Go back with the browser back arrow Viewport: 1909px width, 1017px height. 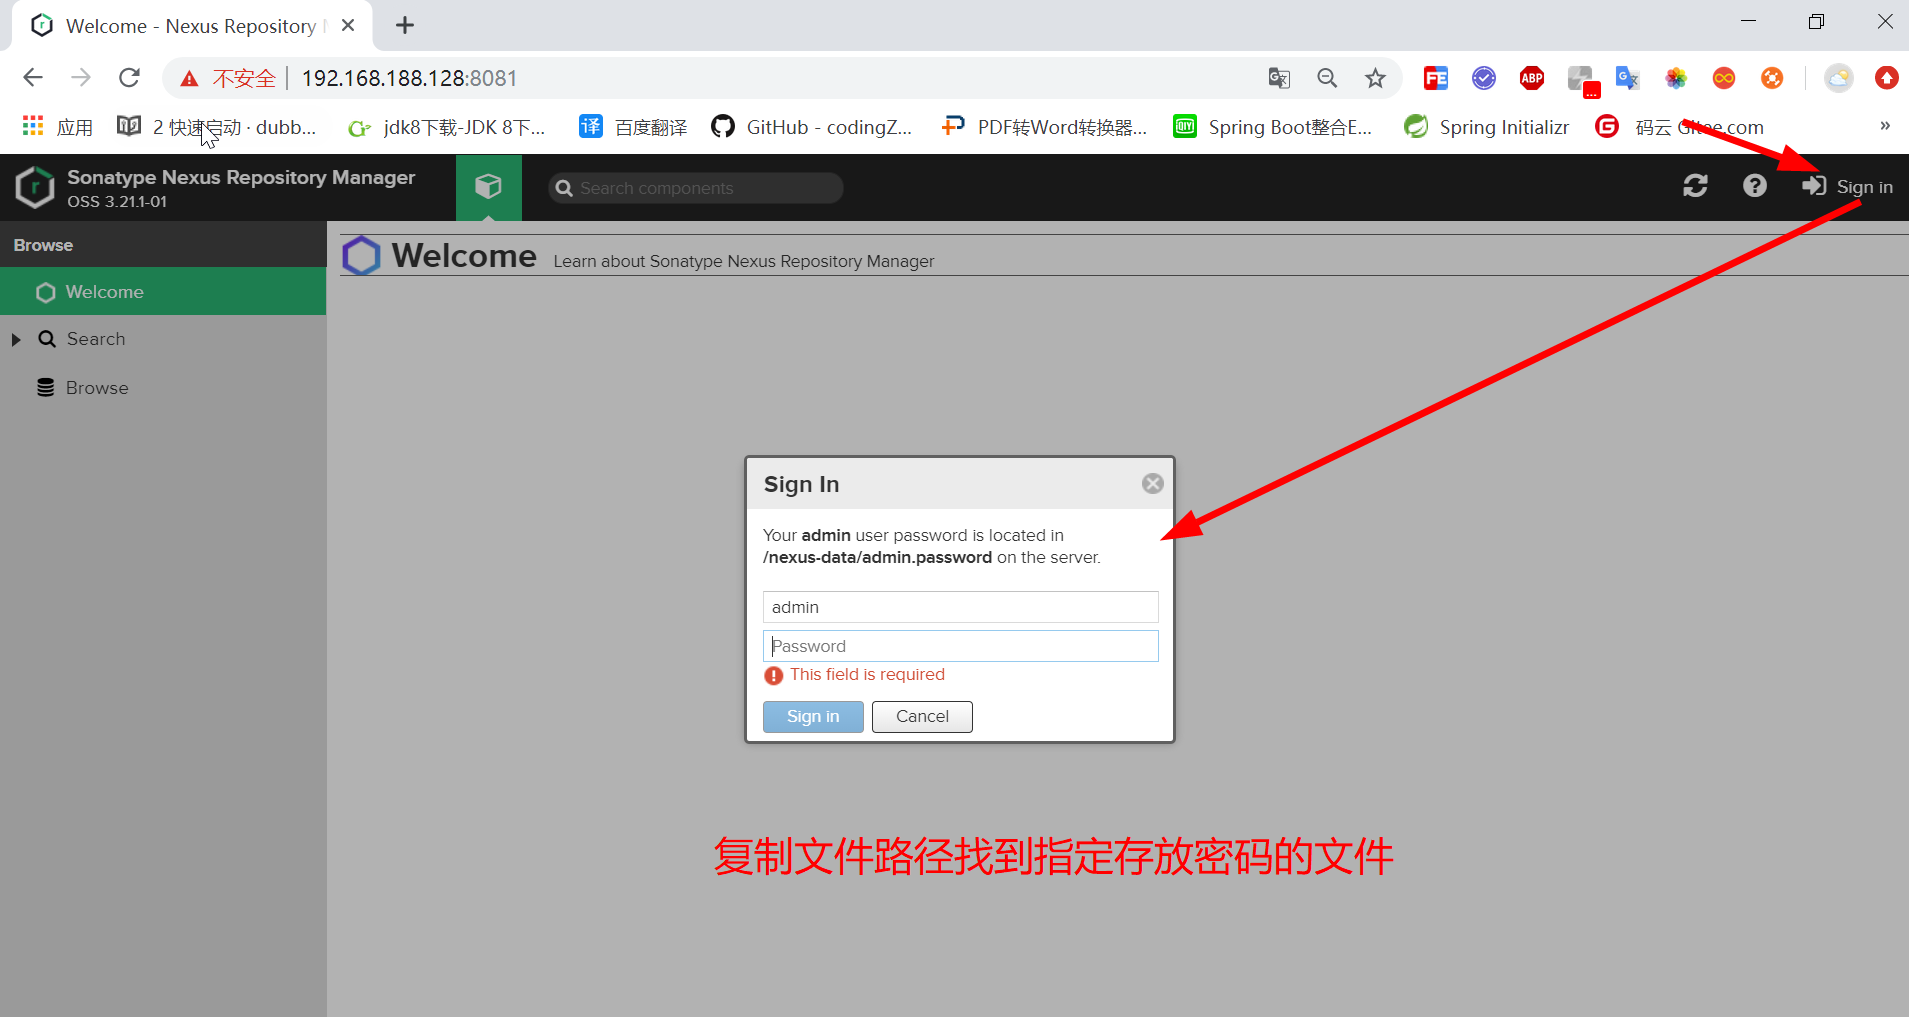click(x=33, y=78)
